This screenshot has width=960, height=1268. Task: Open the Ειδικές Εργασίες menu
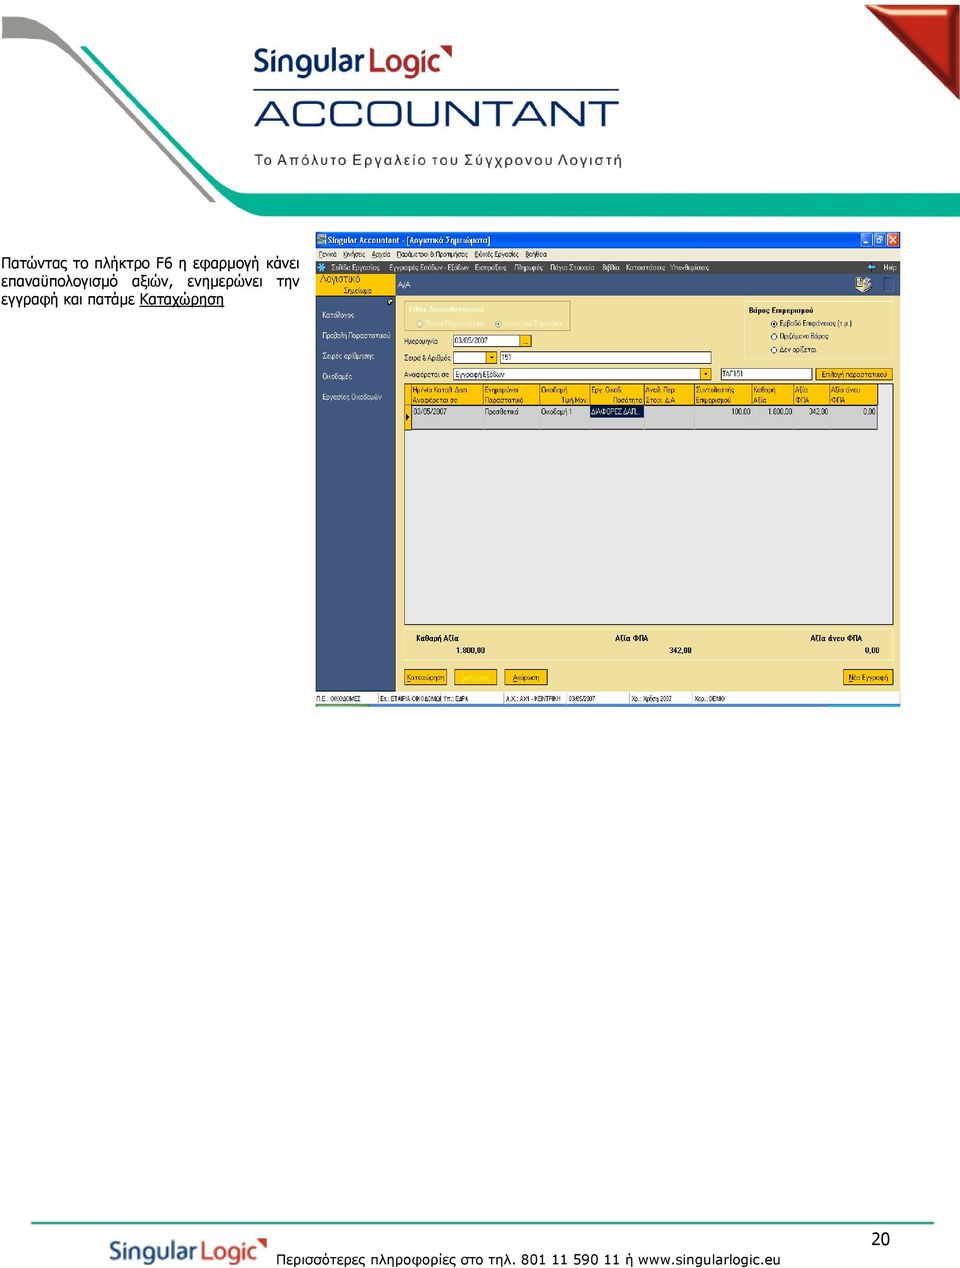tap(497, 254)
